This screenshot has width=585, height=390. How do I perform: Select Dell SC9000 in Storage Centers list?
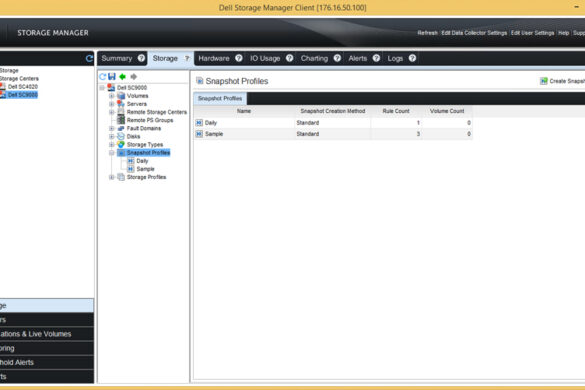(x=23, y=95)
